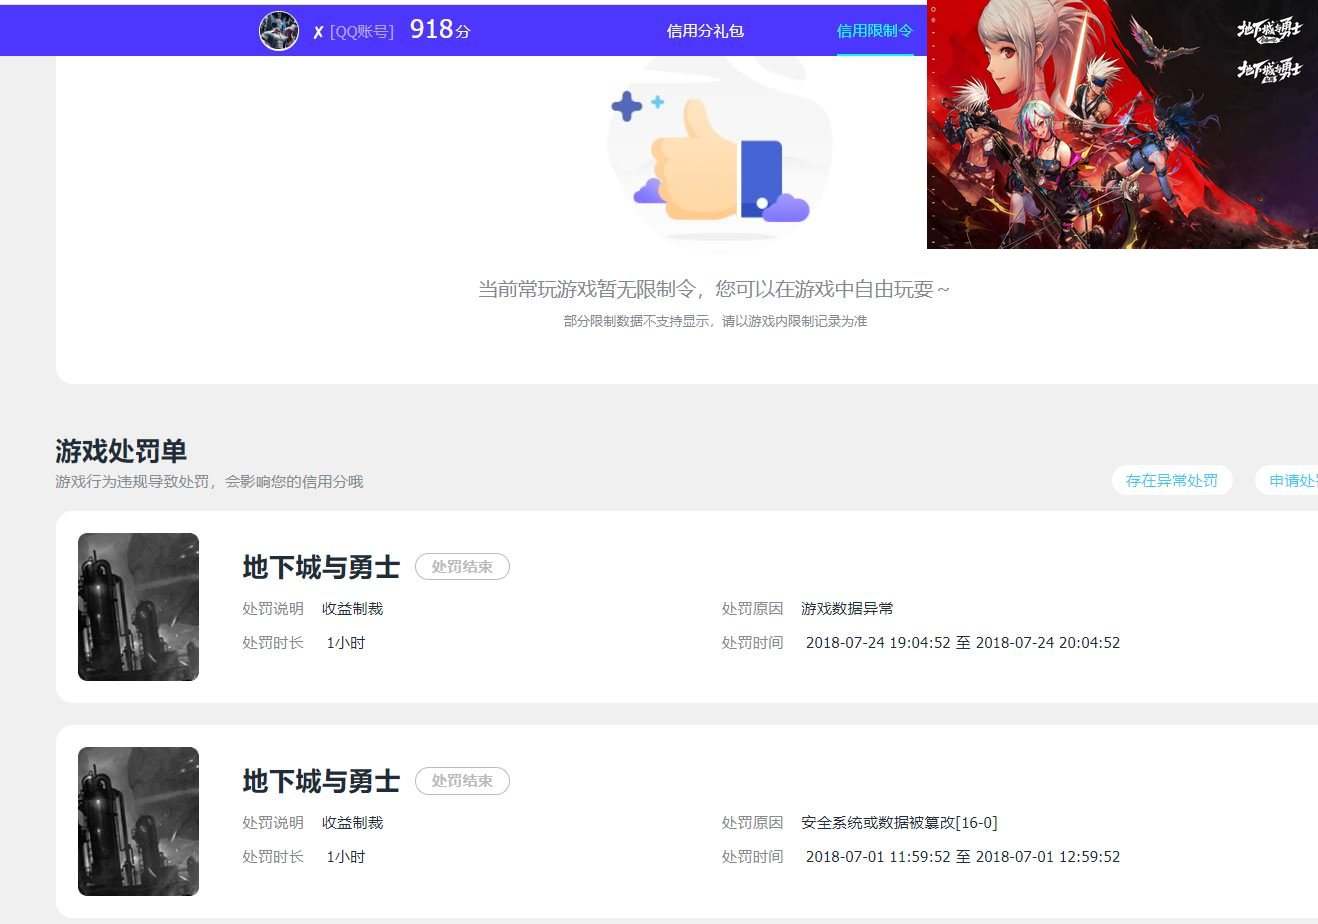Click the 当前常玩游戏暂无限制令 message
The height and width of the screenshot is (924, 1318).
click(714, 289)
